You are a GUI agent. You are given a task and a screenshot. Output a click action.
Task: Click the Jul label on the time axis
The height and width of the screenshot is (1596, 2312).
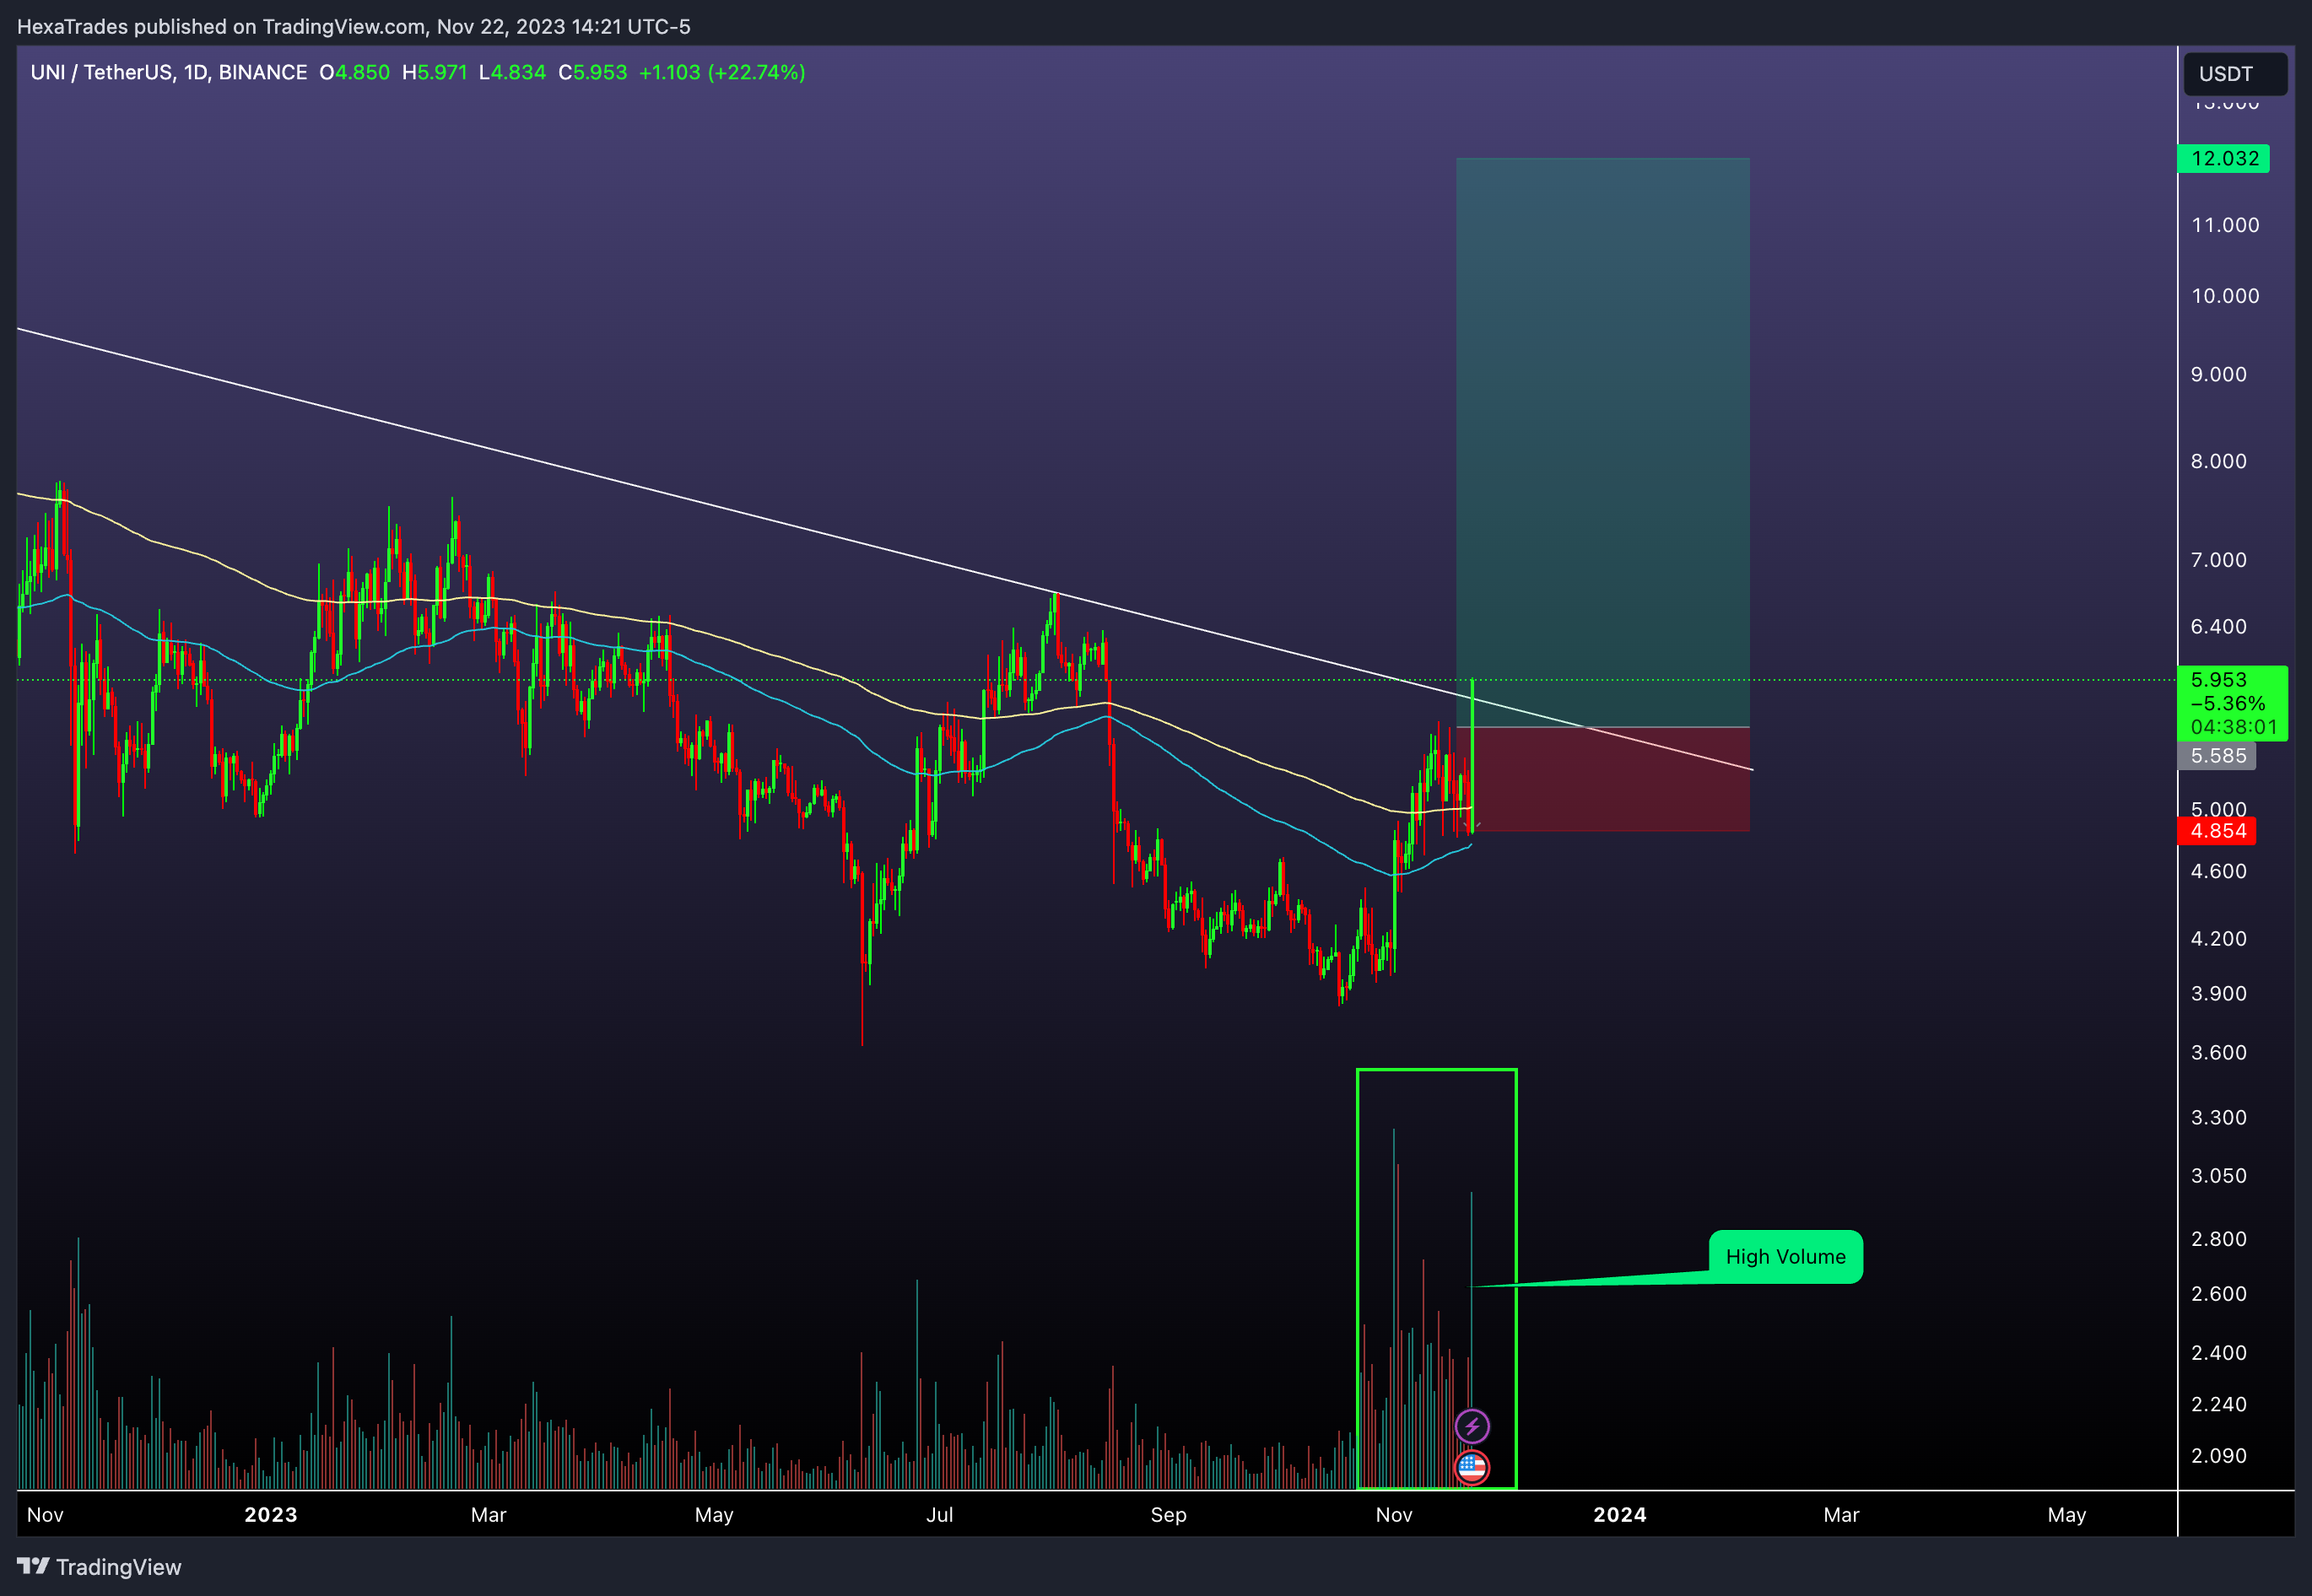(x=940, y=1514)
